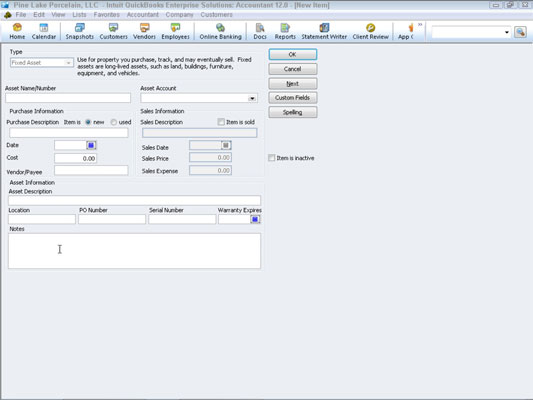Open purchase Date calendar picker
The height and width of the screenshot is (400, 533).
pos(91,145)
